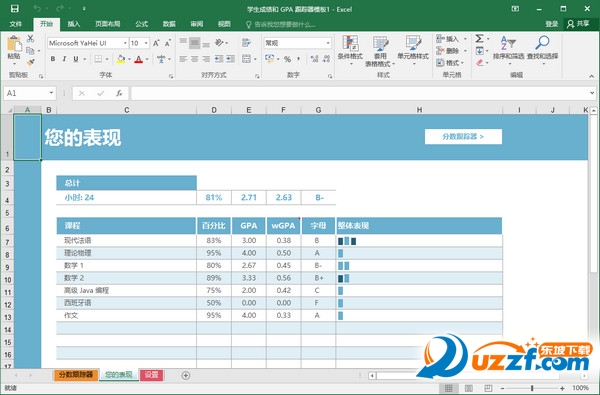This screenshot has width=600, height=395.
Task: Collapse the ribbon with the up chevron
Action: click(592, 76)
